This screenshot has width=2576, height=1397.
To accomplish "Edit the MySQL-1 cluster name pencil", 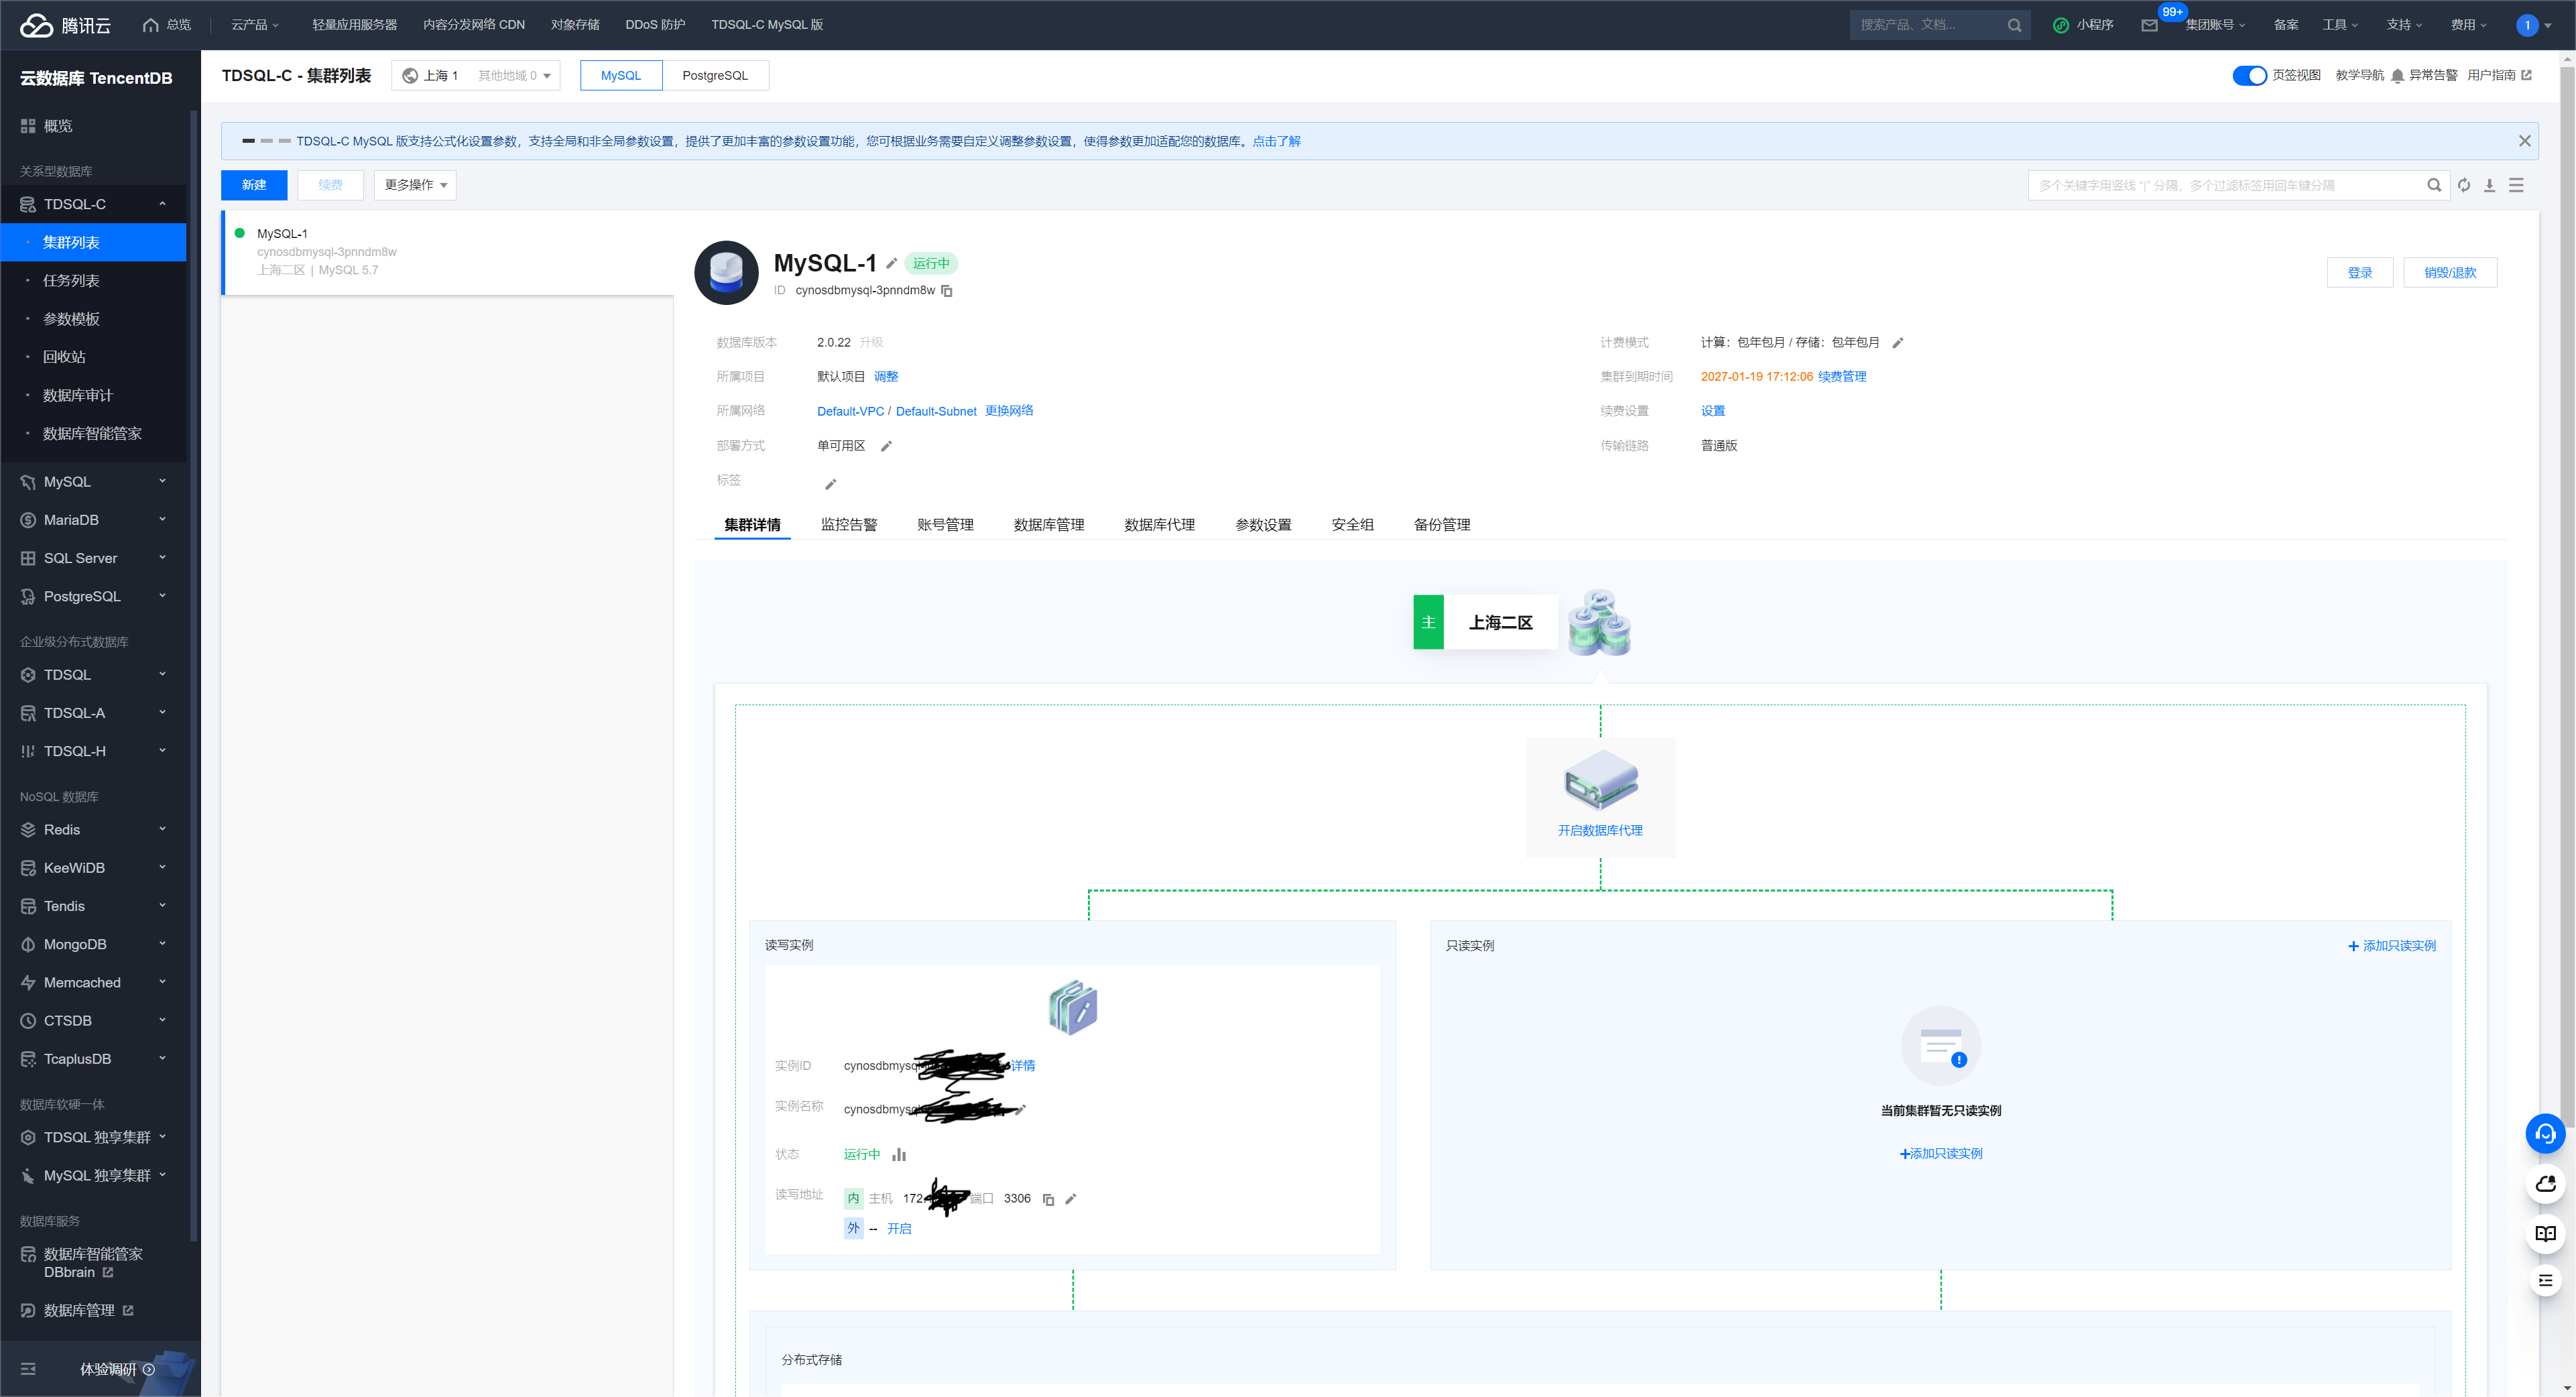I will click(x=891, y=263).
